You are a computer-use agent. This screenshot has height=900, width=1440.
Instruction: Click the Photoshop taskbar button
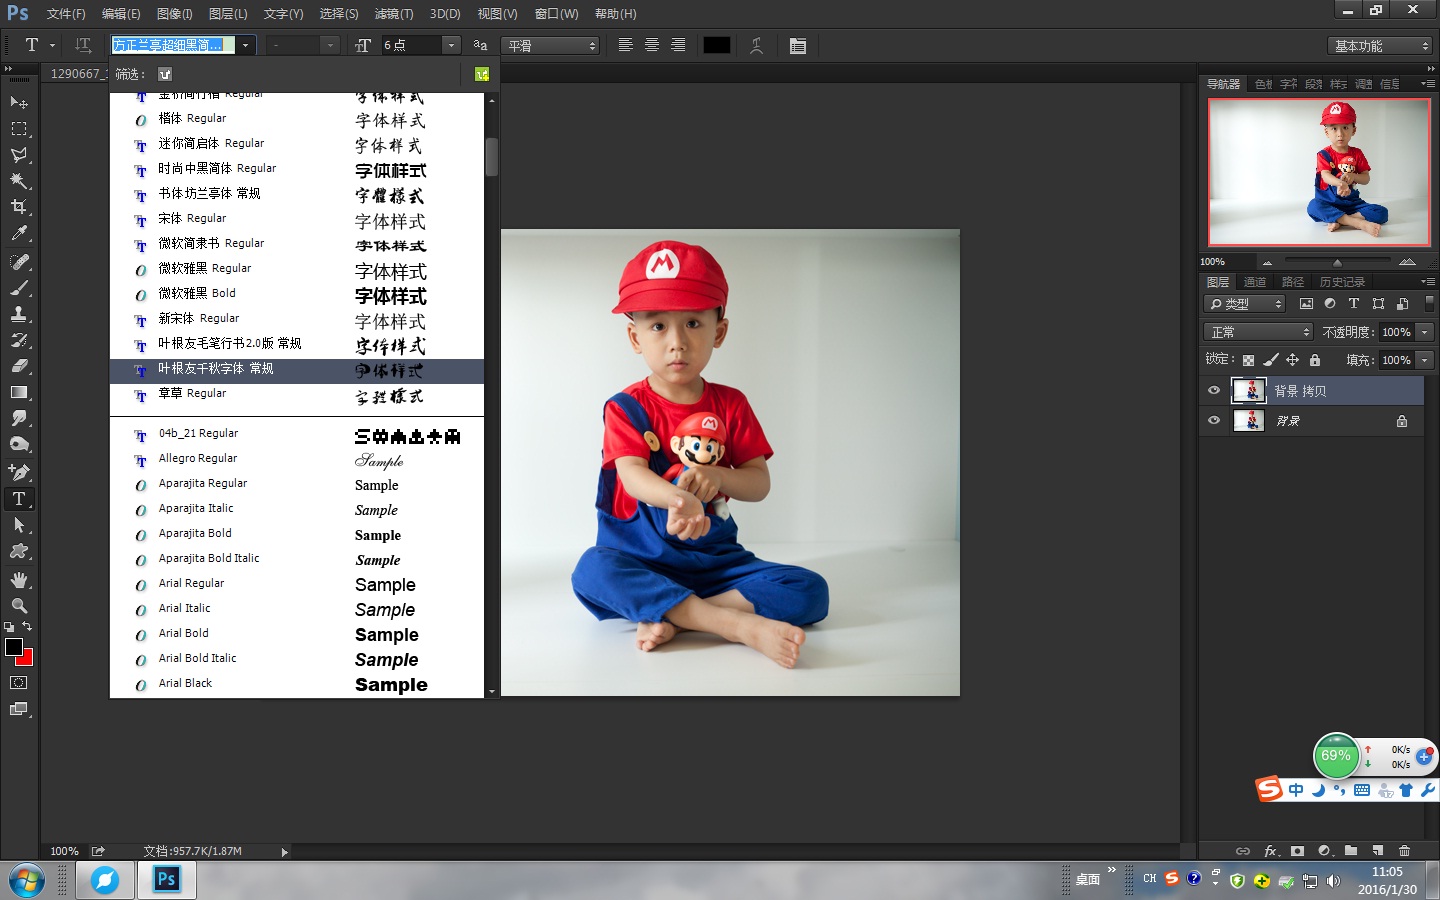(166, 880)
